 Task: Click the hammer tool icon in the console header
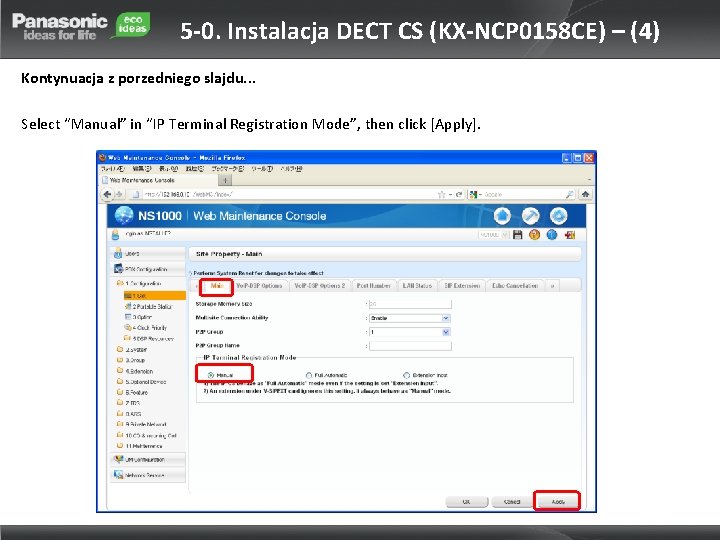coord(530,216)
